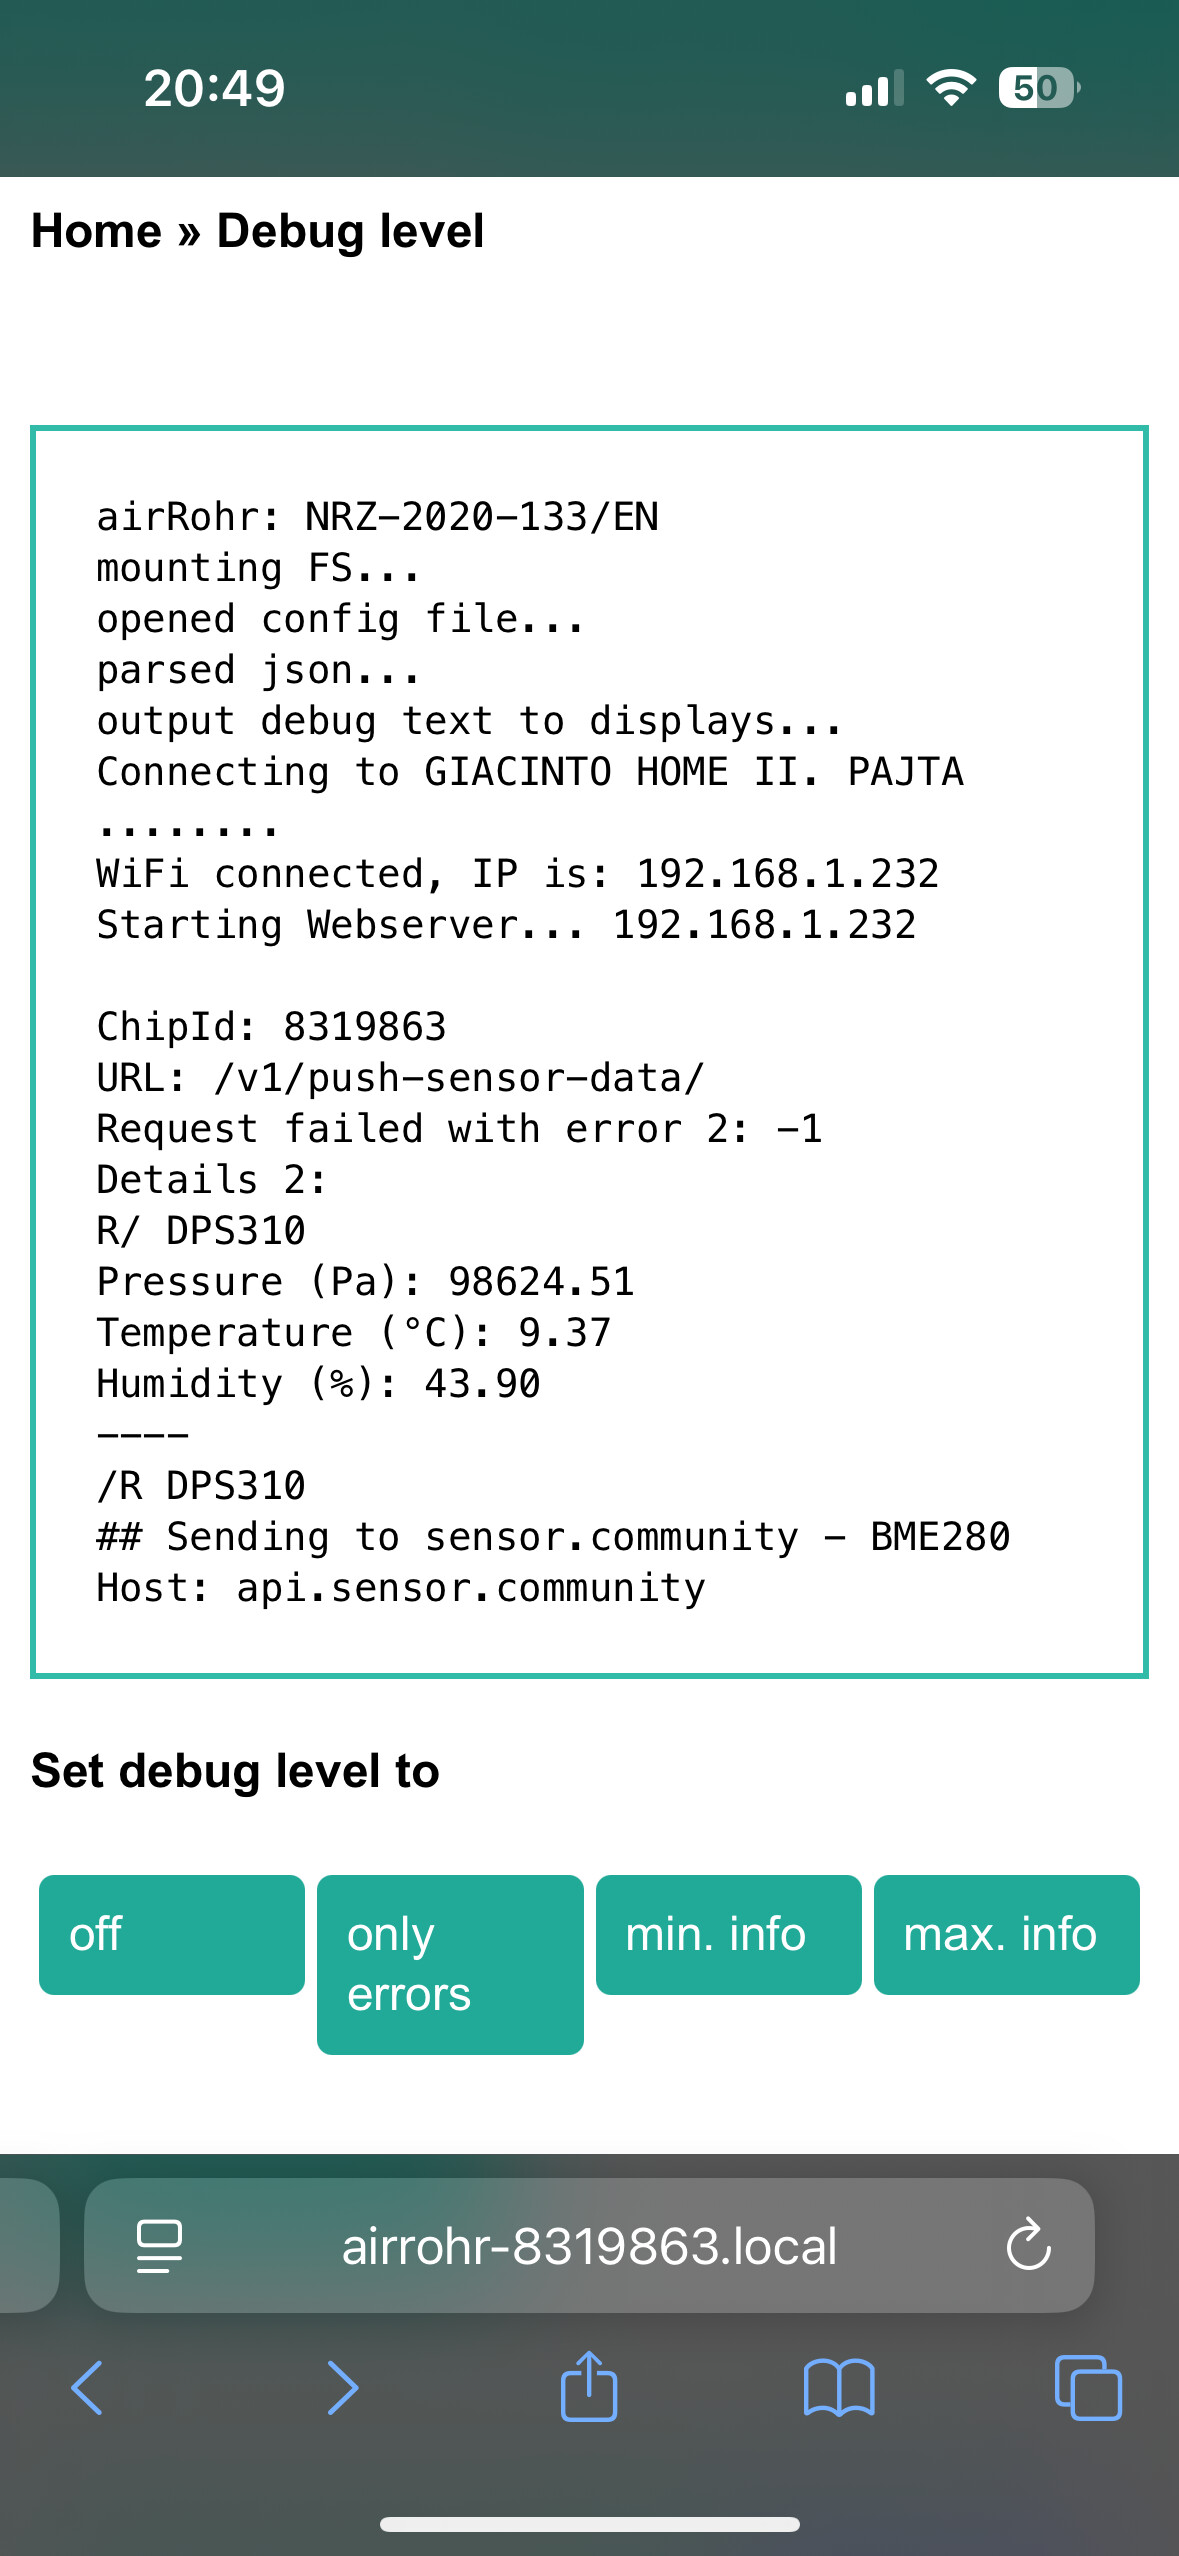Tap the airrohr-8319863.local address field

589,2246
